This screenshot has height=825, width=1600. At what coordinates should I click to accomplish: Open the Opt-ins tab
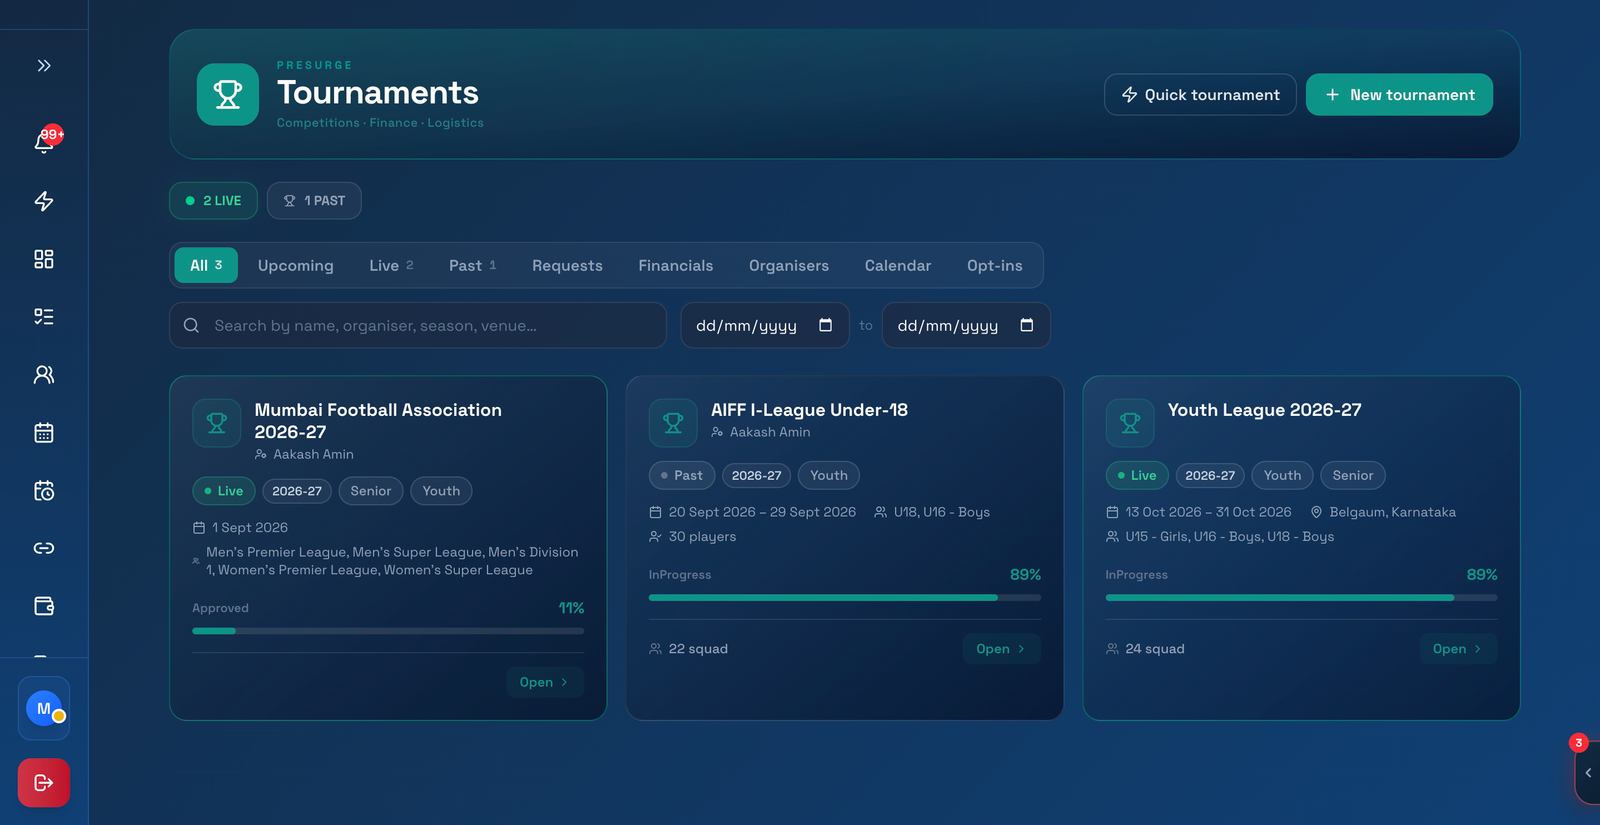tap(995, 265)
